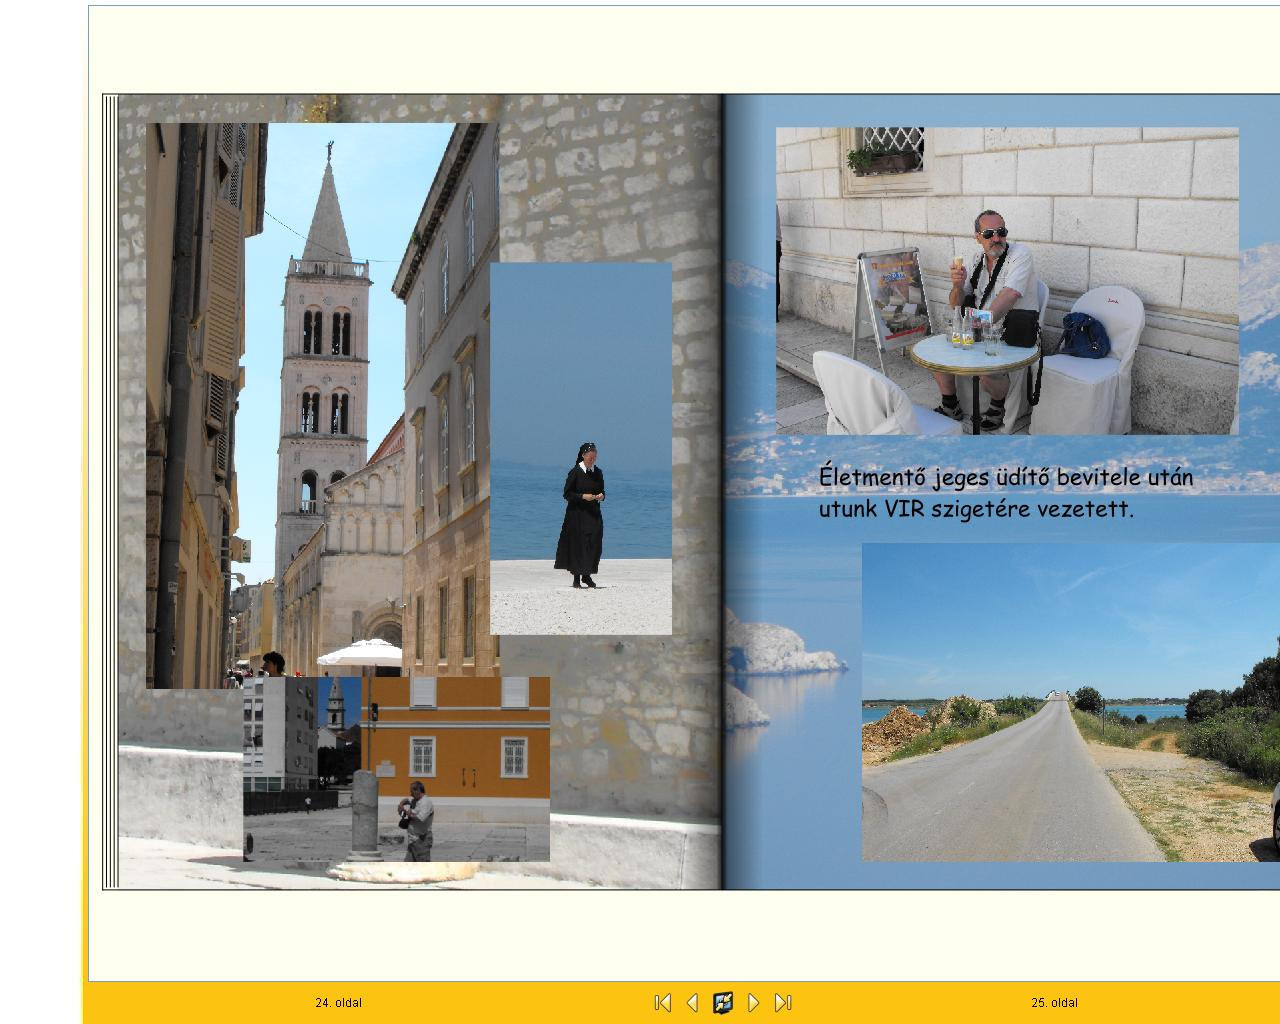The height and width of the screenshot is (1024, 1280).
Task: Click the '25. oldal' page label
Action: tap(1055, 1002)
